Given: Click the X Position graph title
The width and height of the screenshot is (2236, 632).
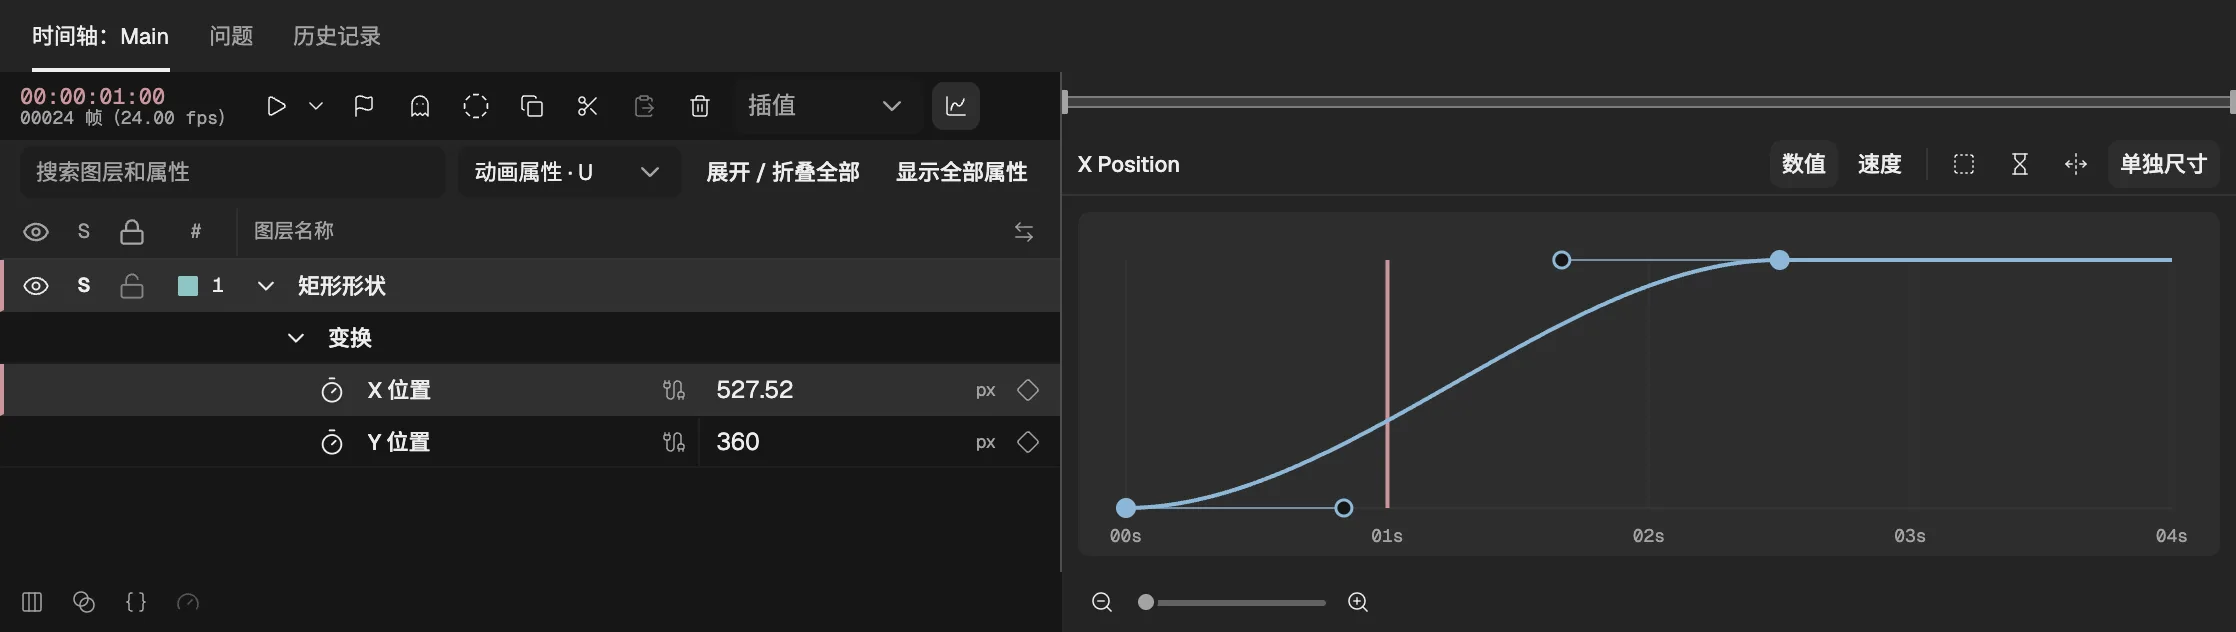Looking at the screenshot, I should [1129, 164].
